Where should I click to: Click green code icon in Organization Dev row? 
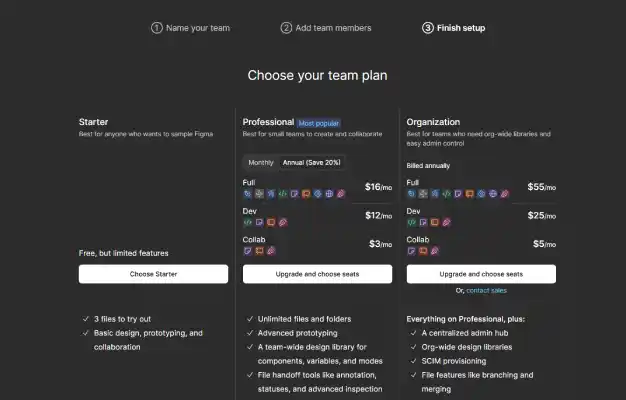[412, 222]
